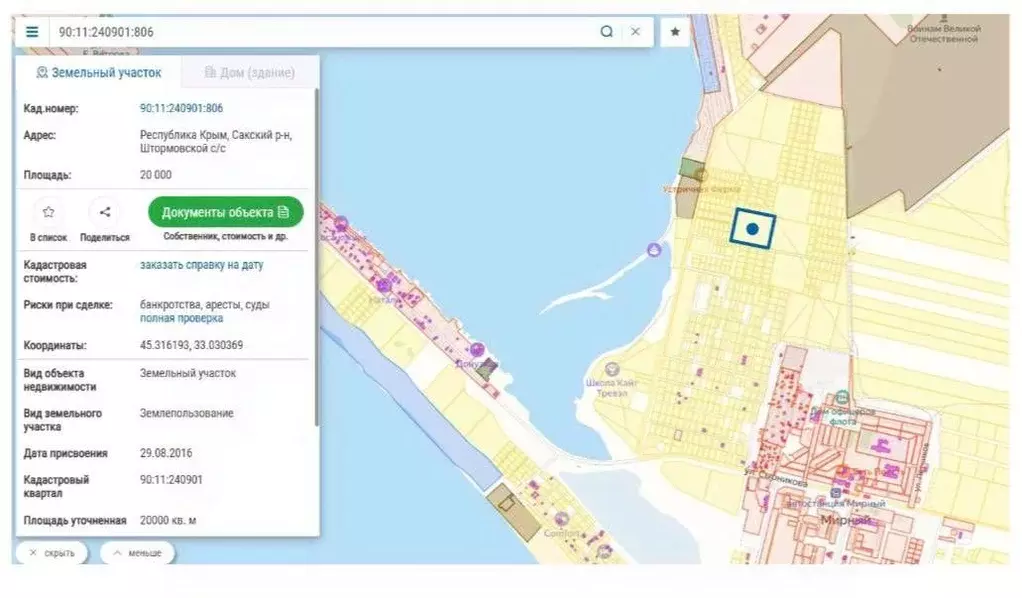Click the Автостанция Мирный map icon
Viewport: 1022px width, 598px height.
coord(836,492)
